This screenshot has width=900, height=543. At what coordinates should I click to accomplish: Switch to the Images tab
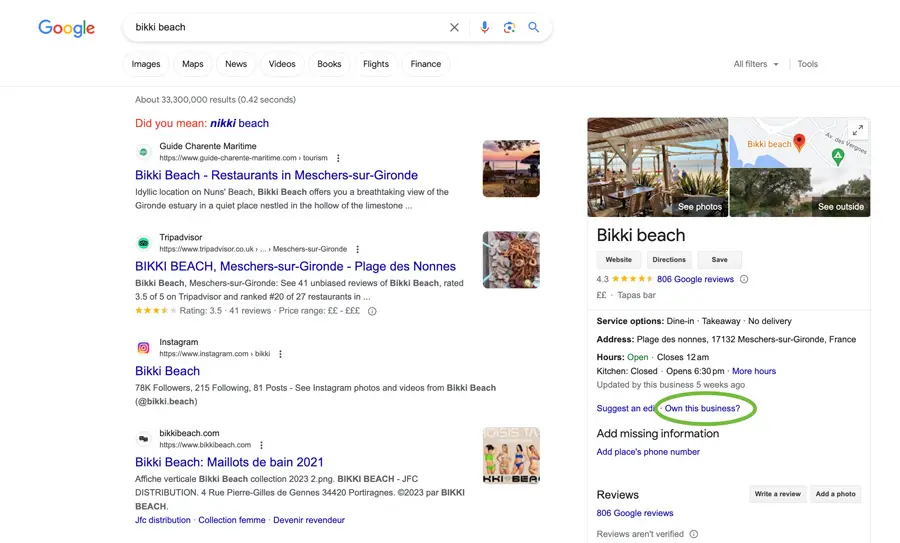click(x=146, y=64)
